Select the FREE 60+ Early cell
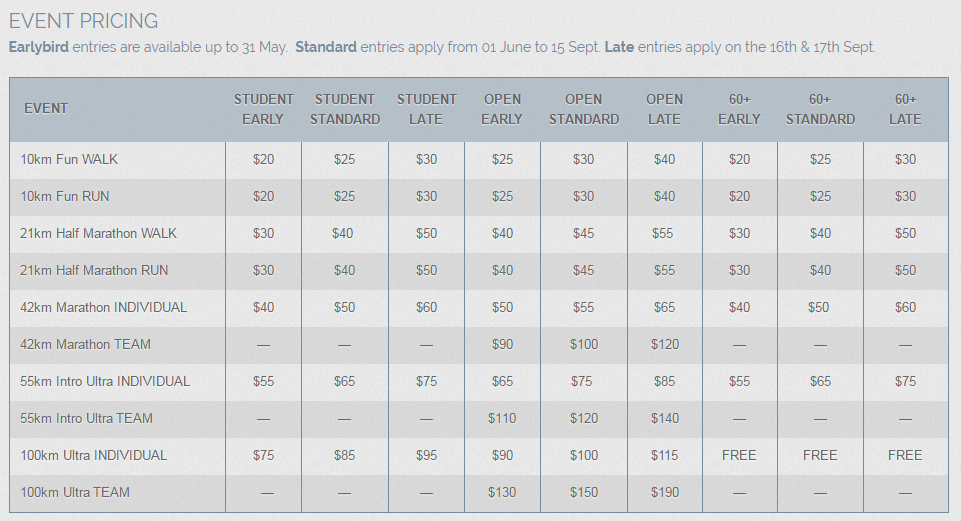The width and height of the screenshot is (961, 521). (x=739, y=455)
